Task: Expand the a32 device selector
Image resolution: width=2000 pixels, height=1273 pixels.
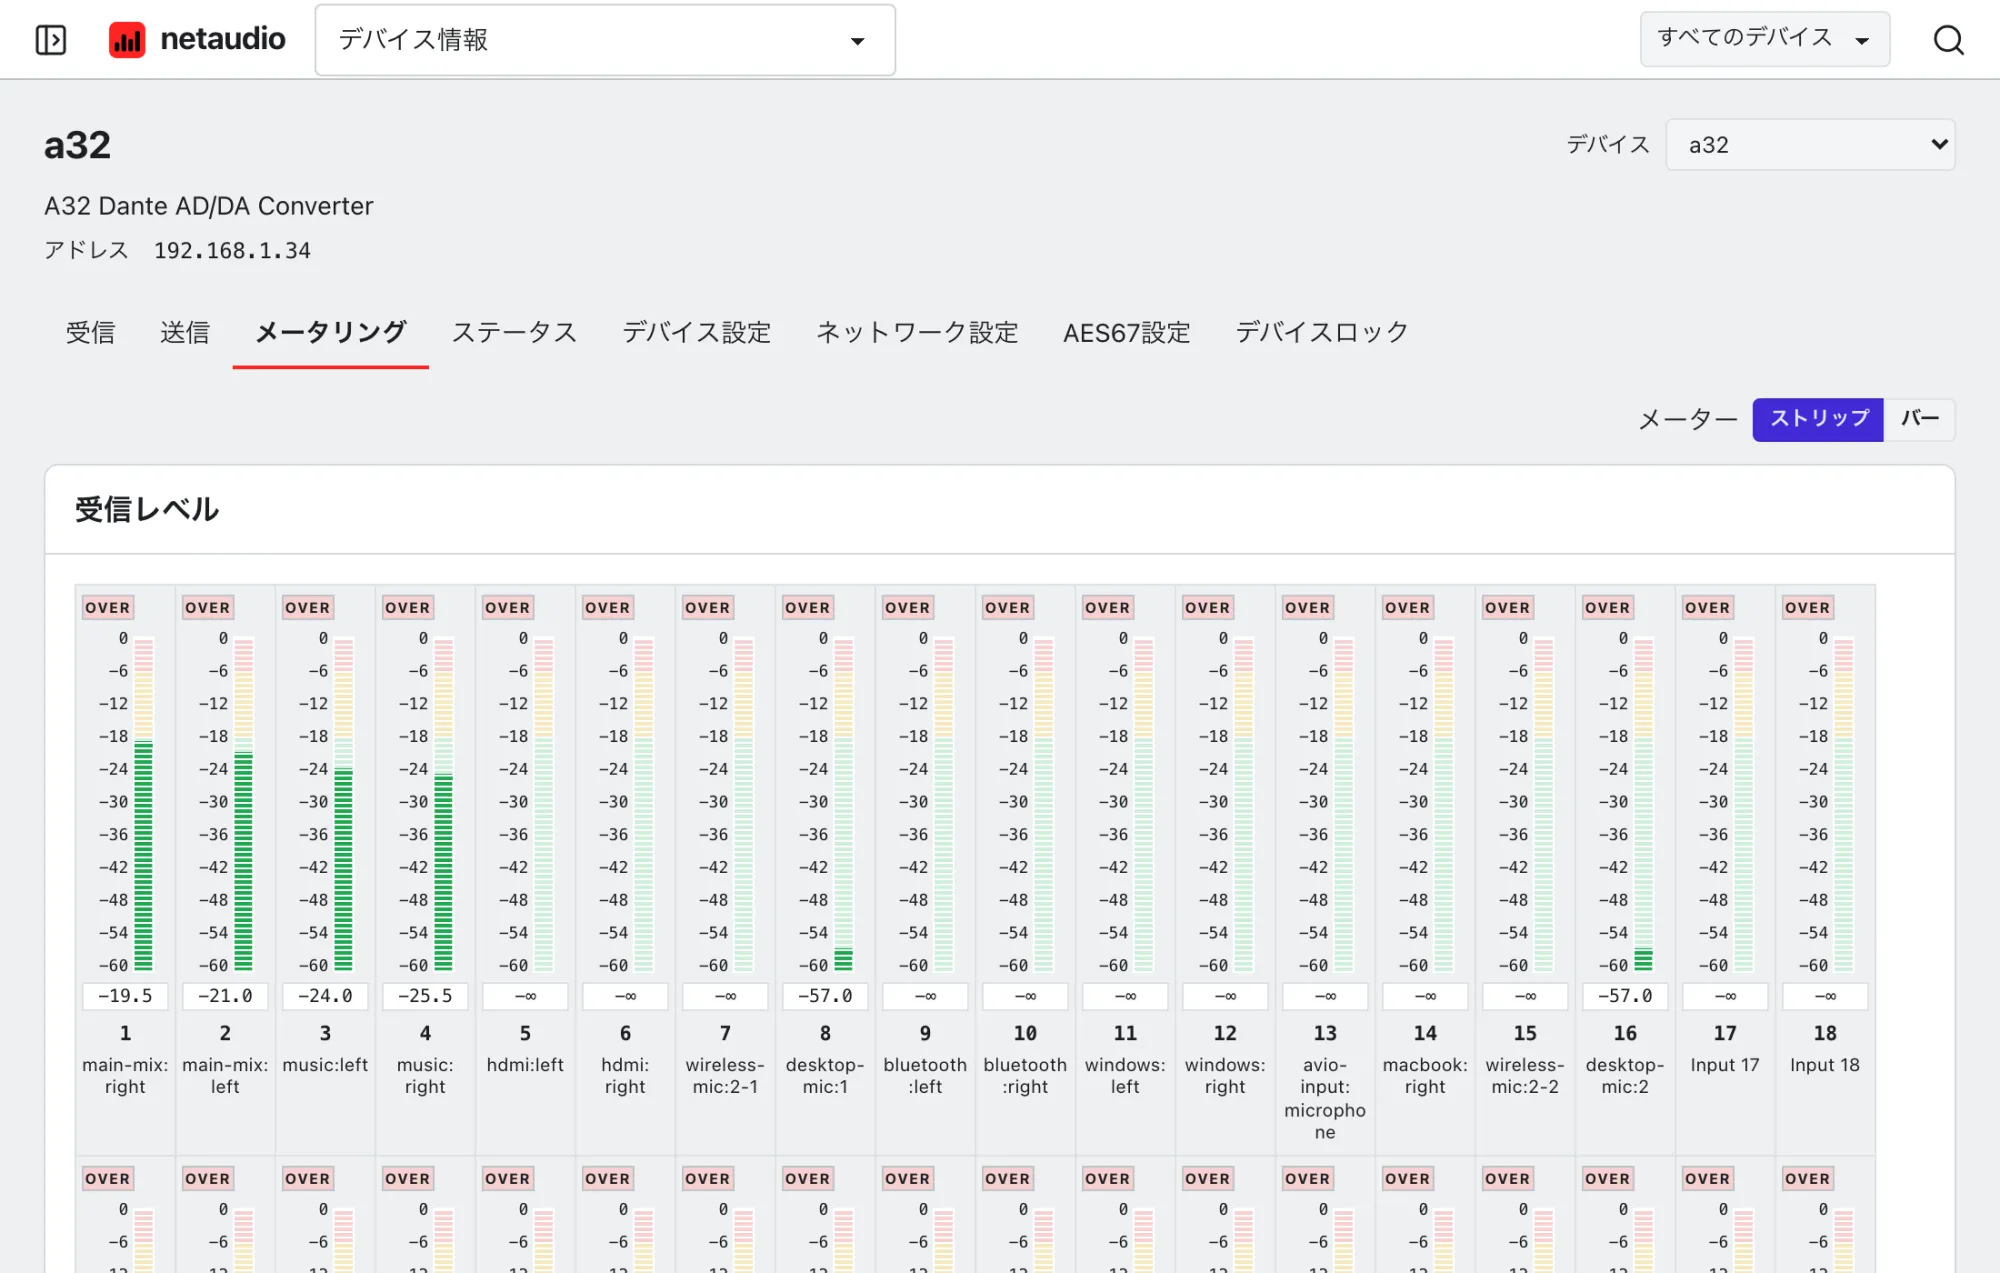Action: tap(1810, 145)
